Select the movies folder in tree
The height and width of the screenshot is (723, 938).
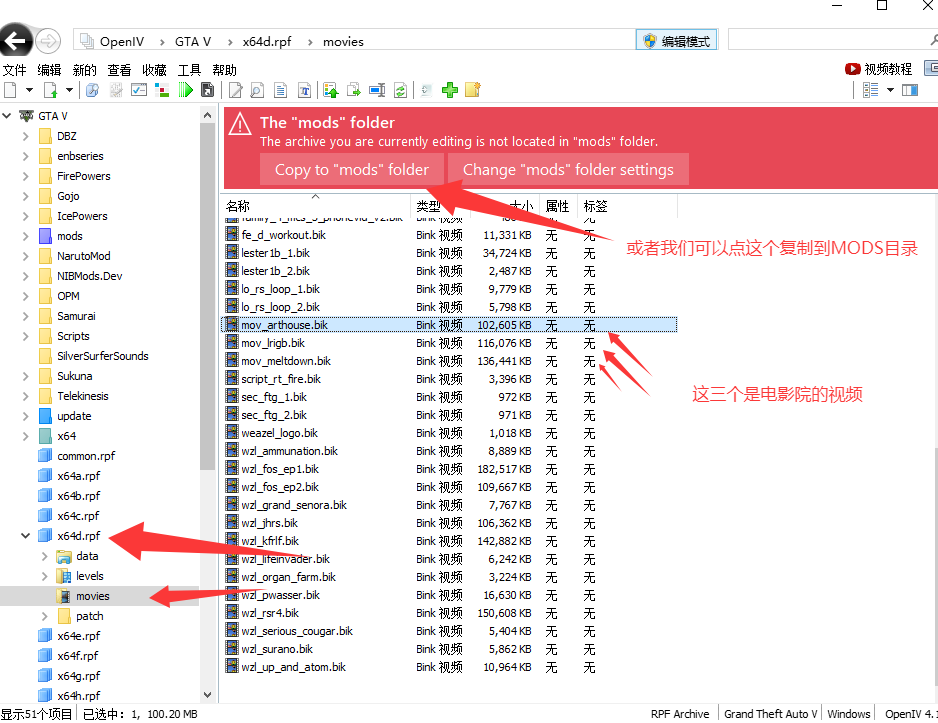tap(93, 596)
